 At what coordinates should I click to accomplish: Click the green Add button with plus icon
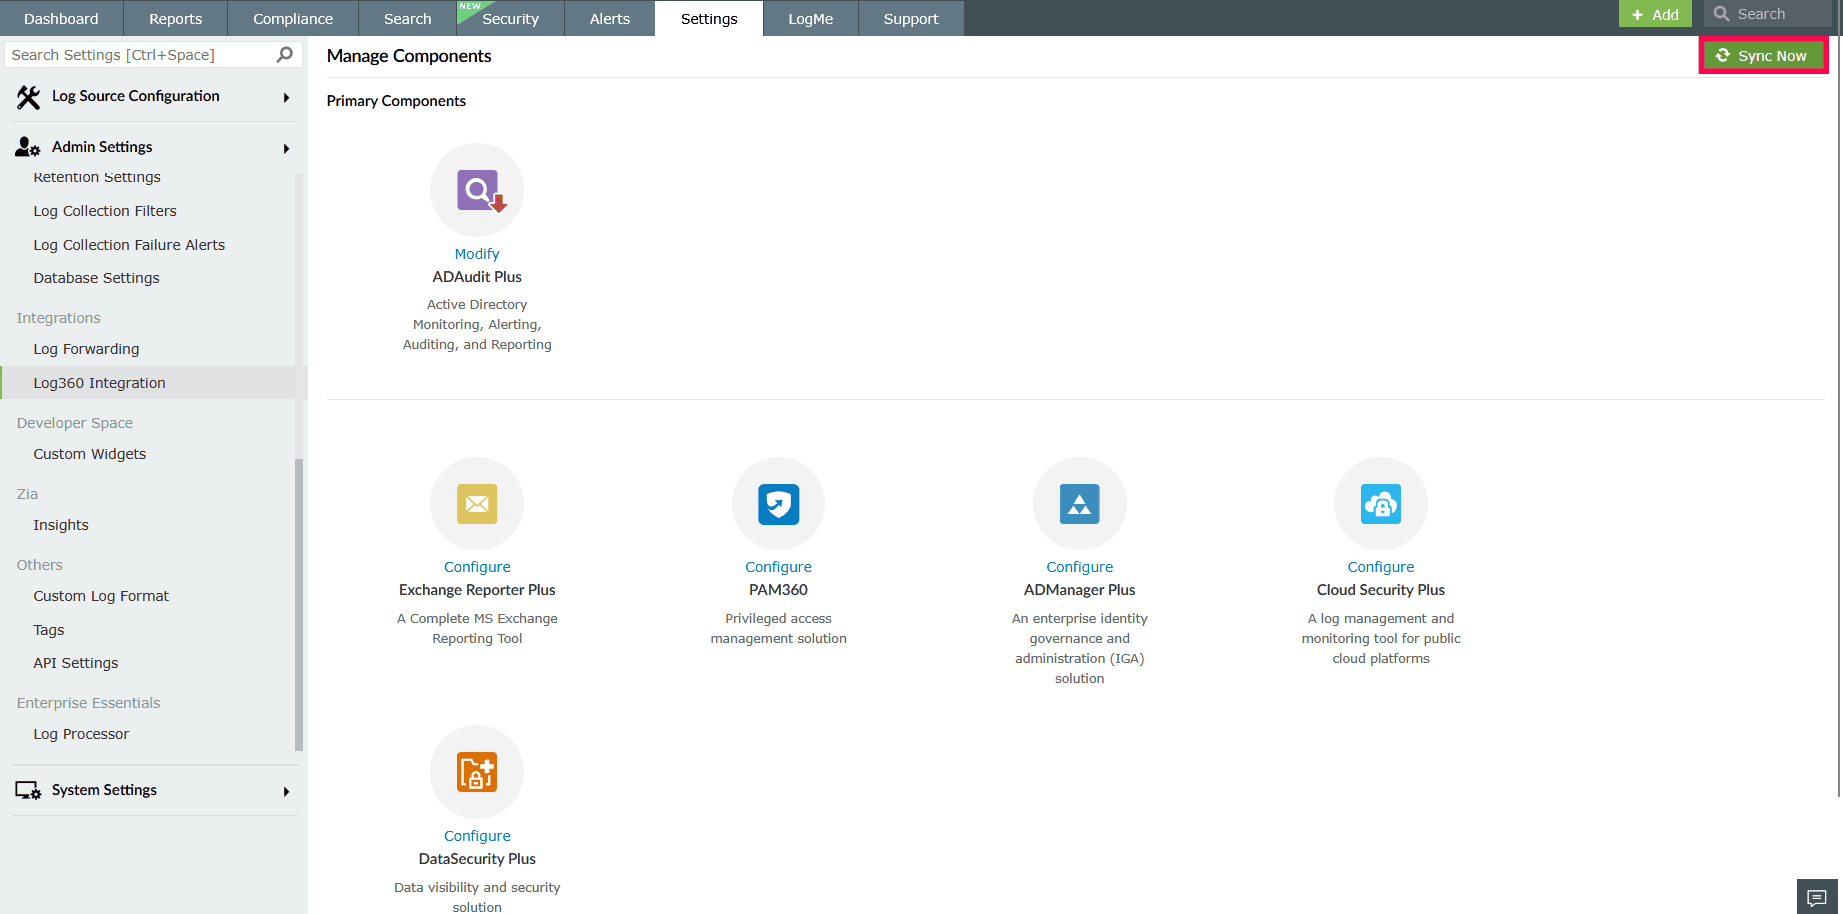[1654, 14]
